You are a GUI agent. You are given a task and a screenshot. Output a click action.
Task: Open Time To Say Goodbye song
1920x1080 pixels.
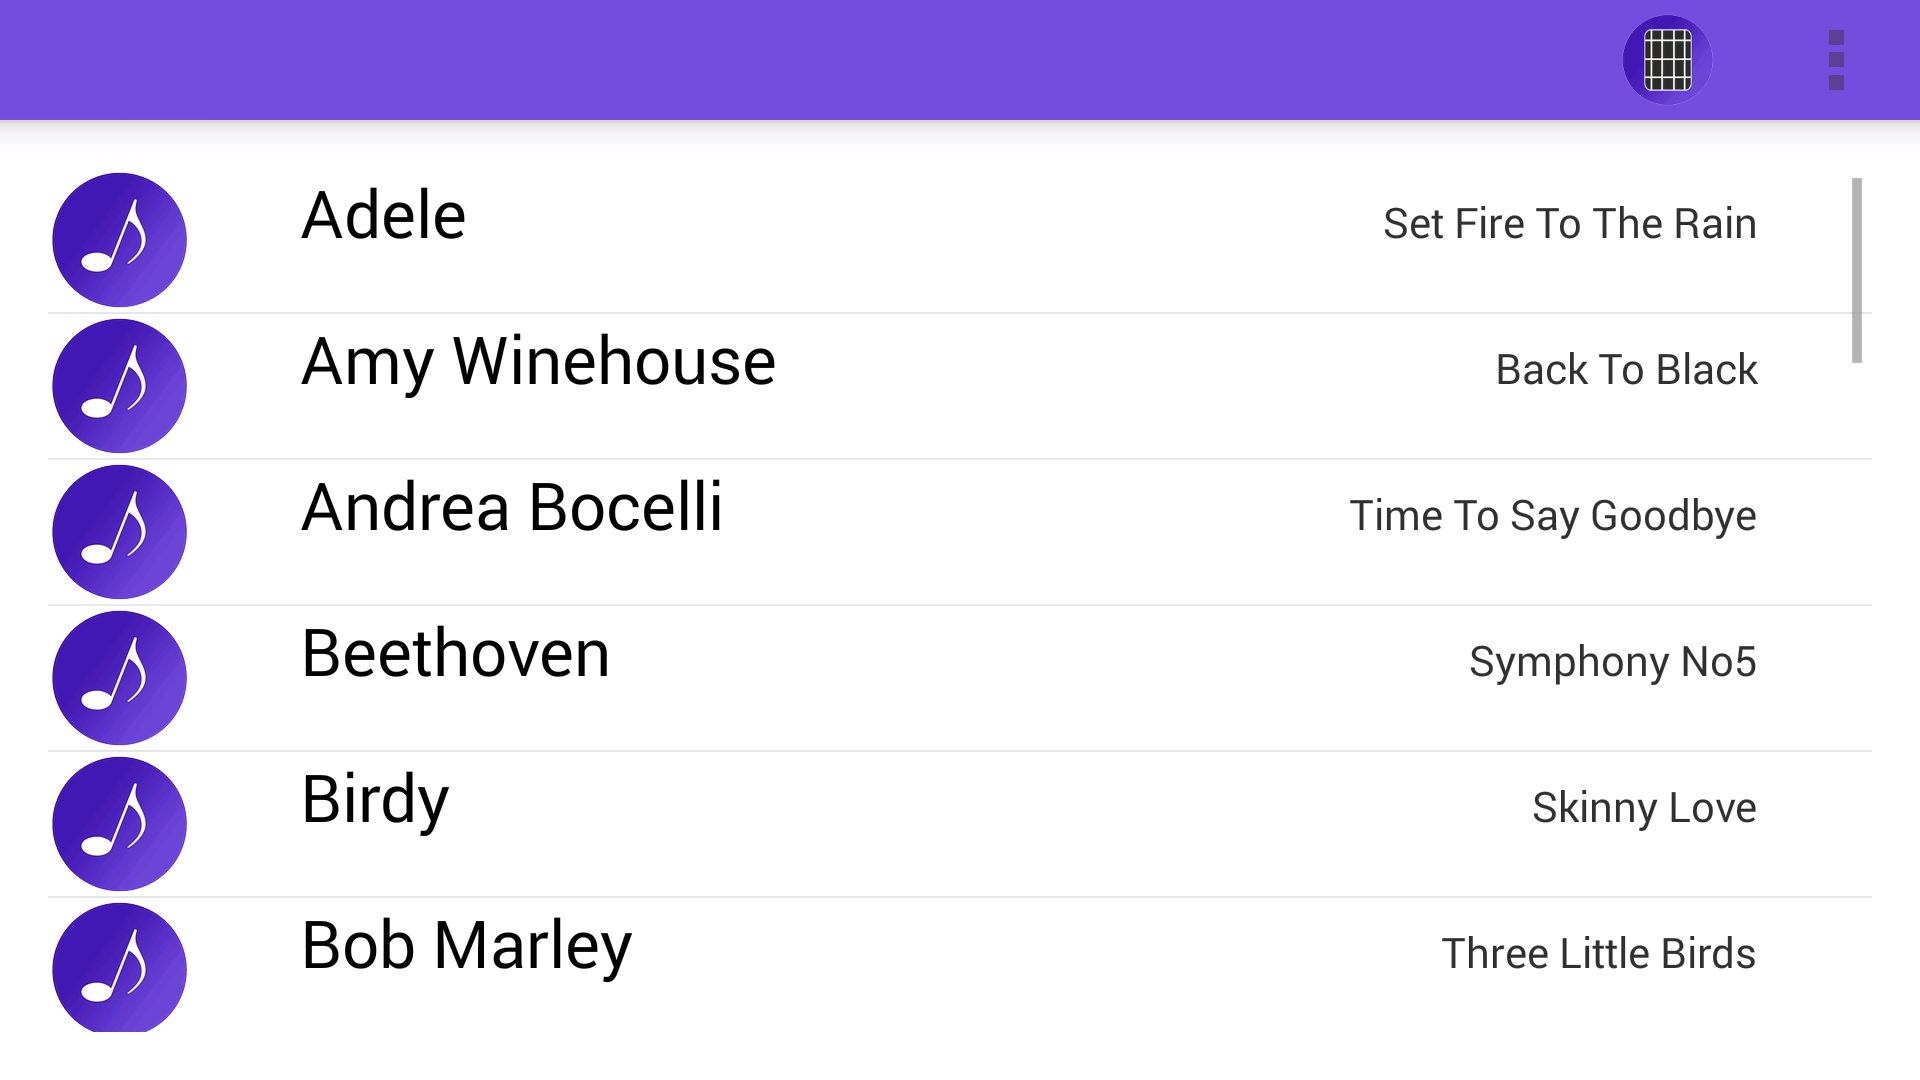1553,517
